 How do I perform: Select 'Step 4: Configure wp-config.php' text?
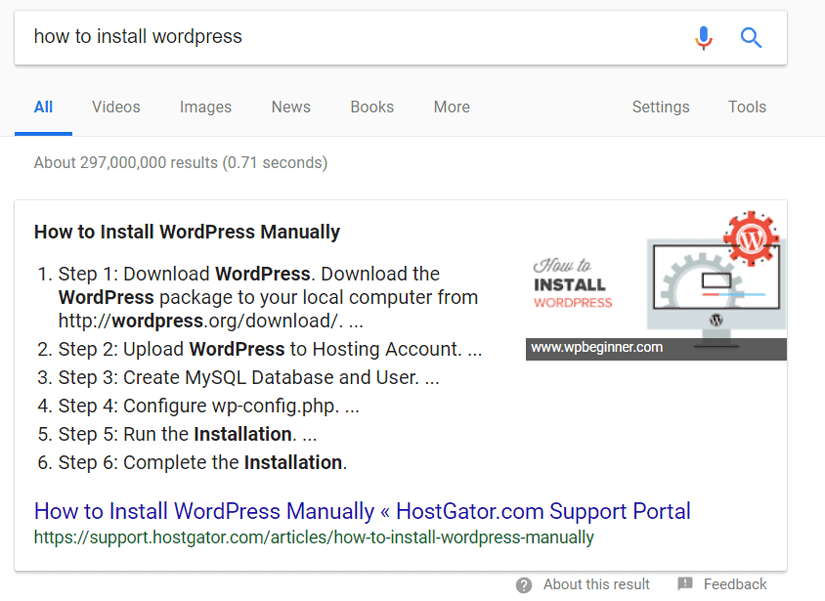(198, 406)
